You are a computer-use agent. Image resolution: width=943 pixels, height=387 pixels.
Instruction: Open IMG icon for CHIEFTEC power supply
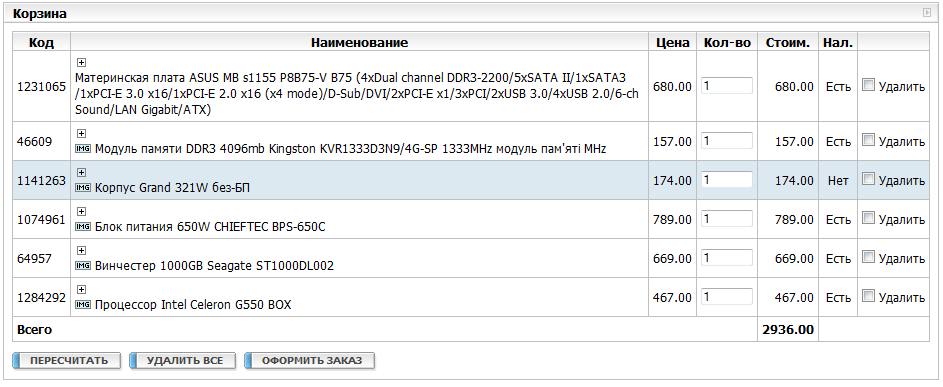[82, 227]
